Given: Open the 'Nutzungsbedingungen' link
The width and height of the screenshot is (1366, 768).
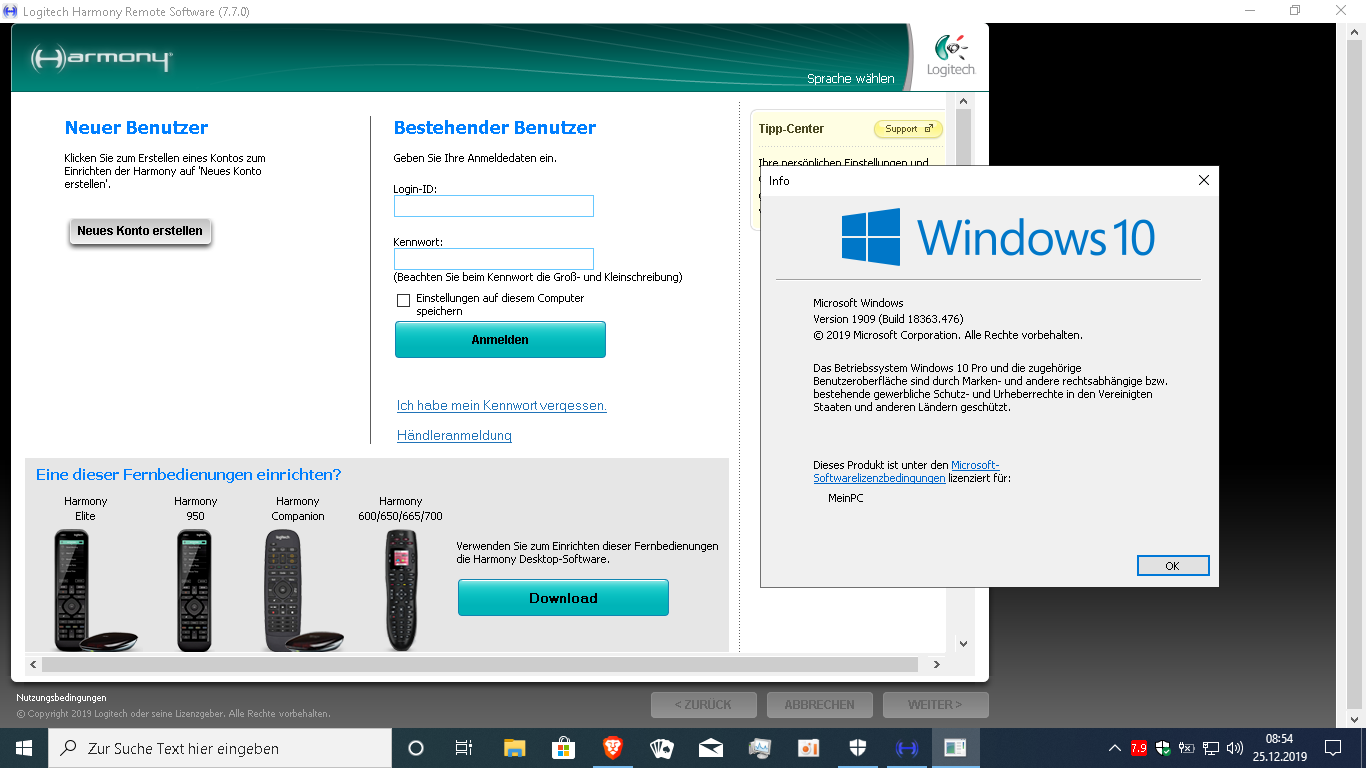Looking at the screenshot, I should pos(61,698).
